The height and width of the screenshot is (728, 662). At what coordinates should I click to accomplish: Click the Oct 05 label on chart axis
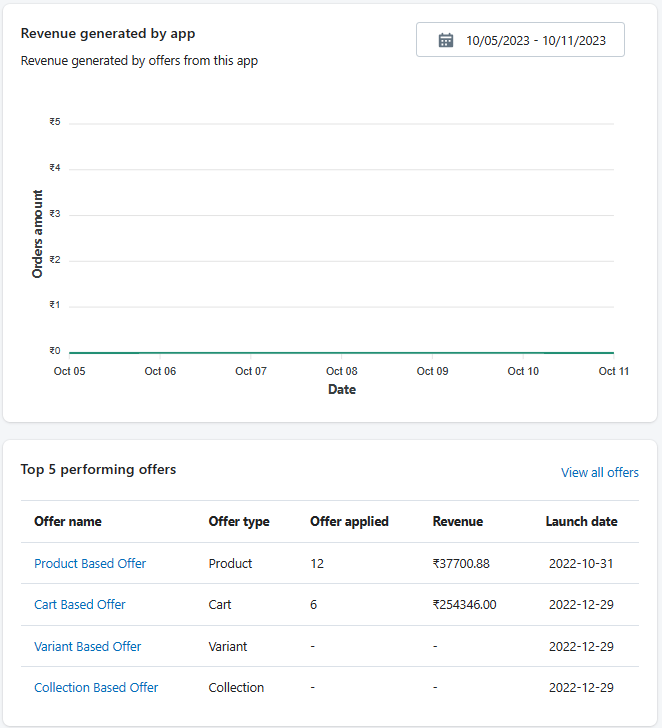pos(69,371)
